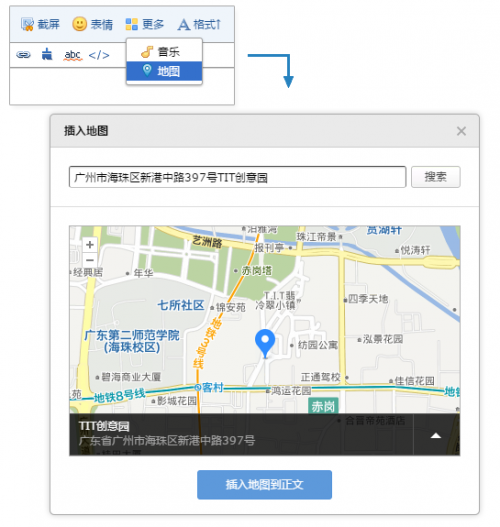Zoom in on the map
Image resolution: width=500 pixels, height=527 pixels.
tap(90, 245)
